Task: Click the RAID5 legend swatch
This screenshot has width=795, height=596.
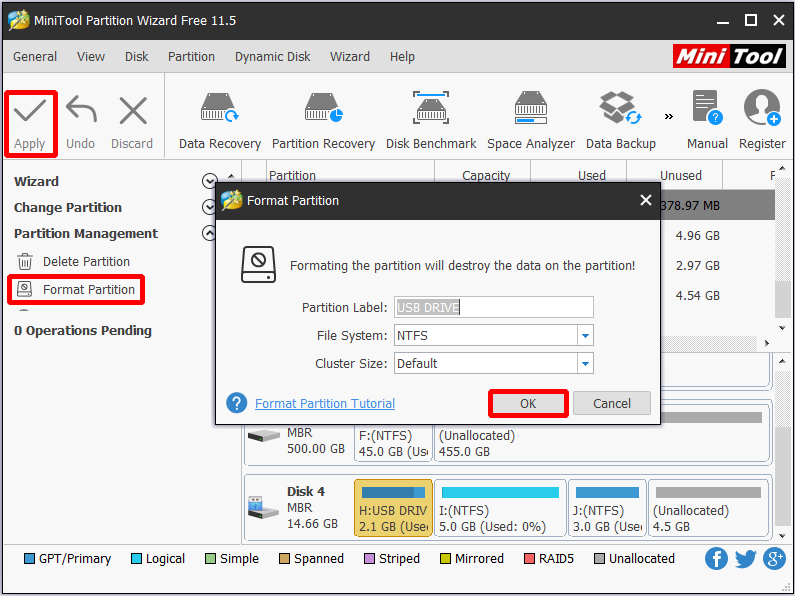Action: point(529,558)
